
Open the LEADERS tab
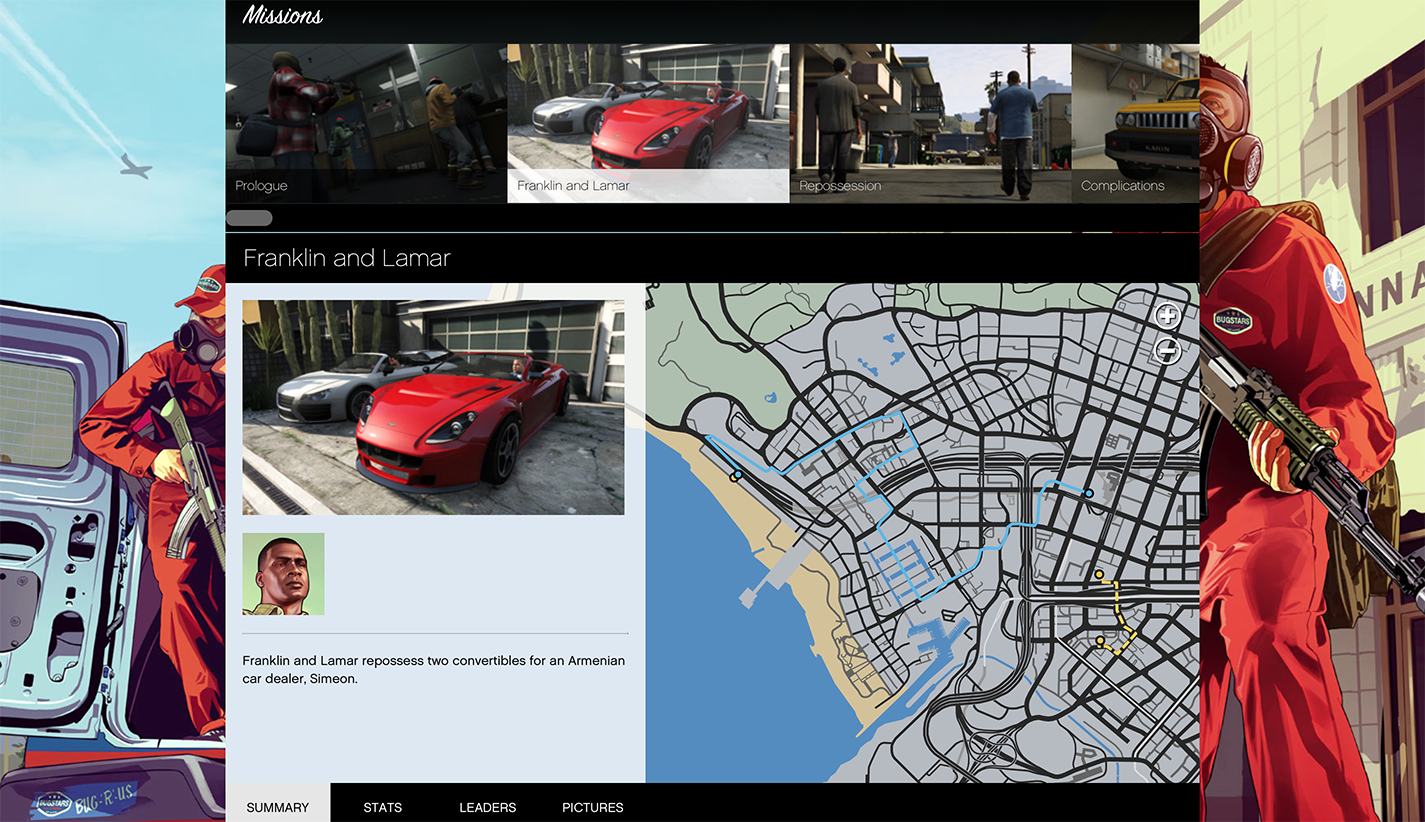pos(488,806)
